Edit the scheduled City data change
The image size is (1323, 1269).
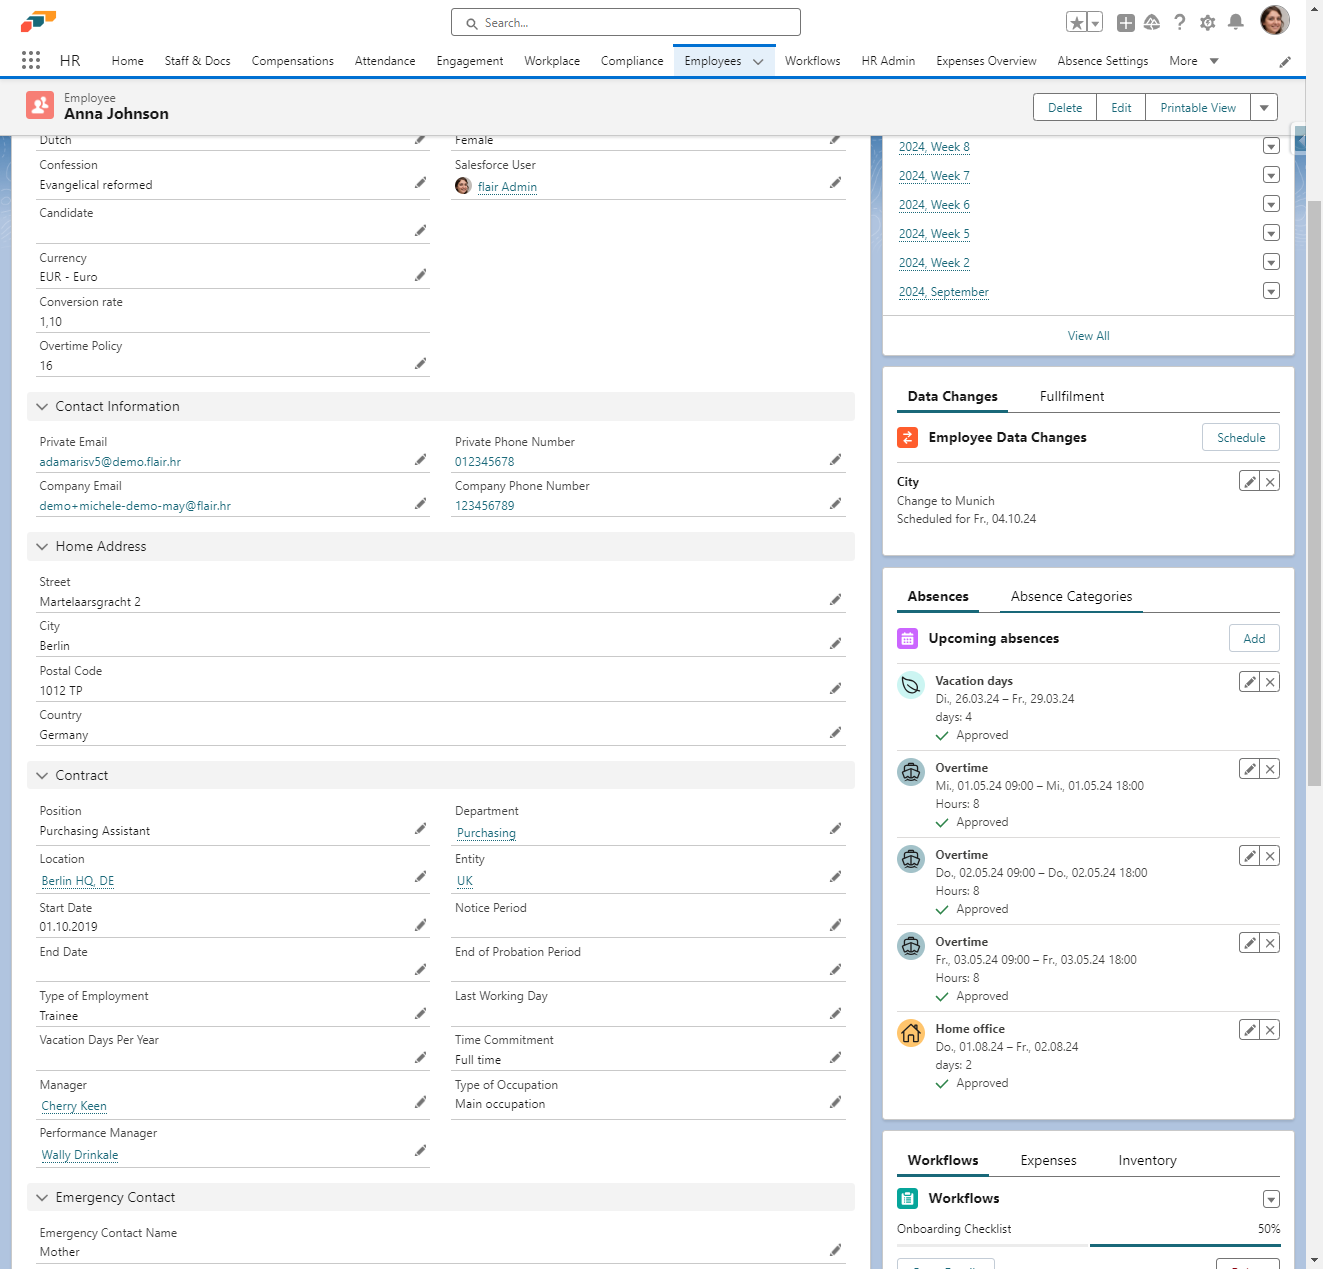click(x=1249, y=482)
